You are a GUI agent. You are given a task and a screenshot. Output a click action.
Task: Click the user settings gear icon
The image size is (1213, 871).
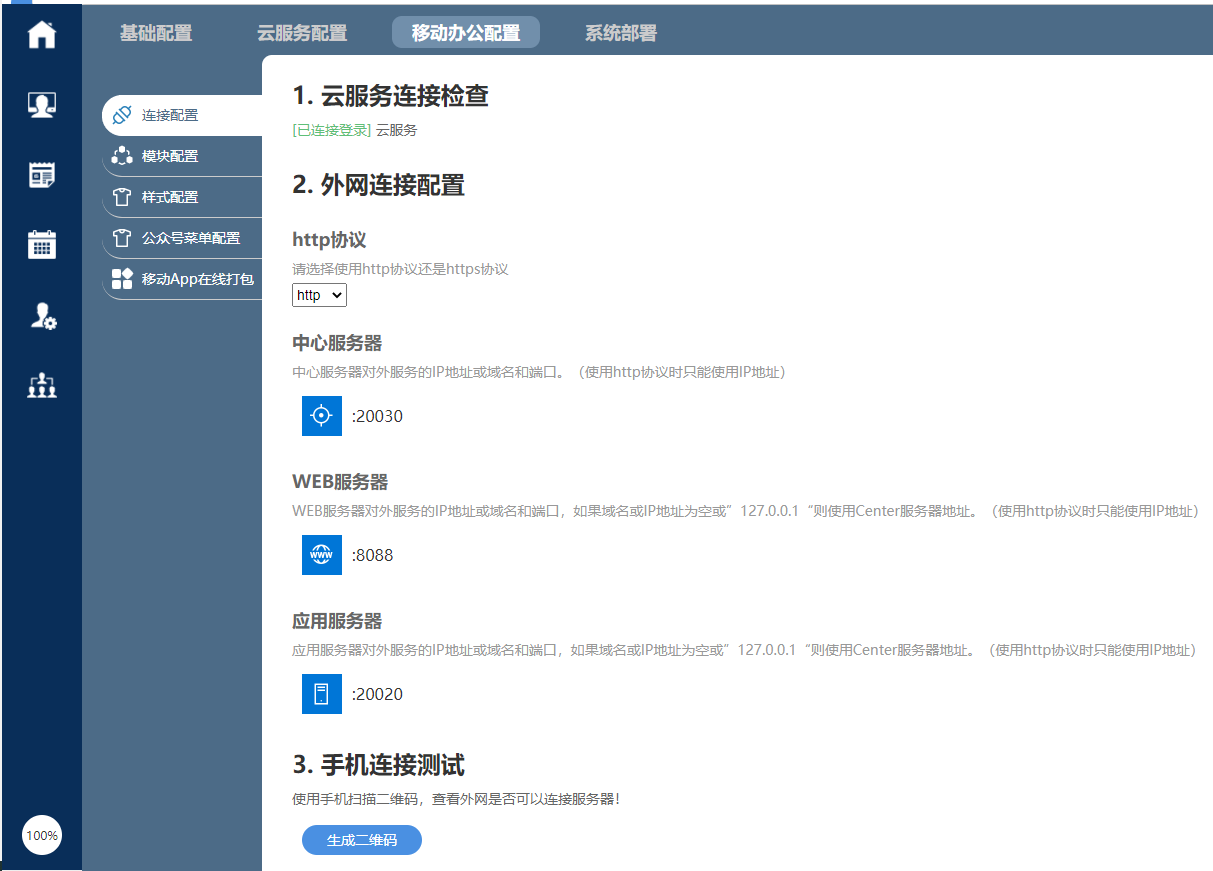pyautogui.click(x=42, y=316)
